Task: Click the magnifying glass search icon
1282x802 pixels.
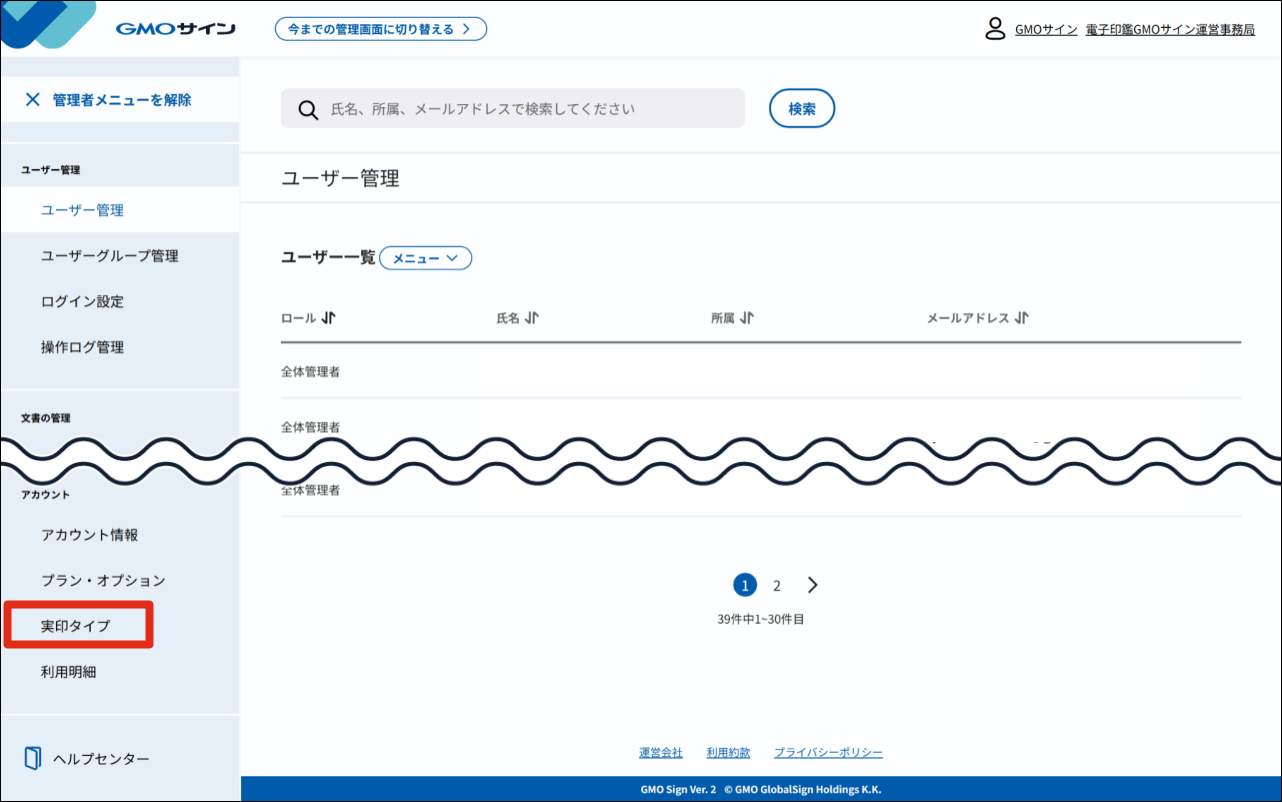Action: 307,108
